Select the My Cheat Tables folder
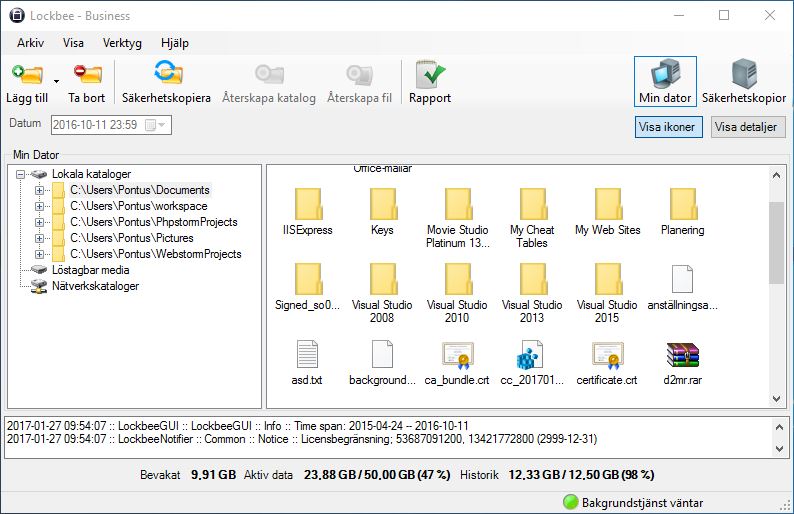 tap(533, 204)
